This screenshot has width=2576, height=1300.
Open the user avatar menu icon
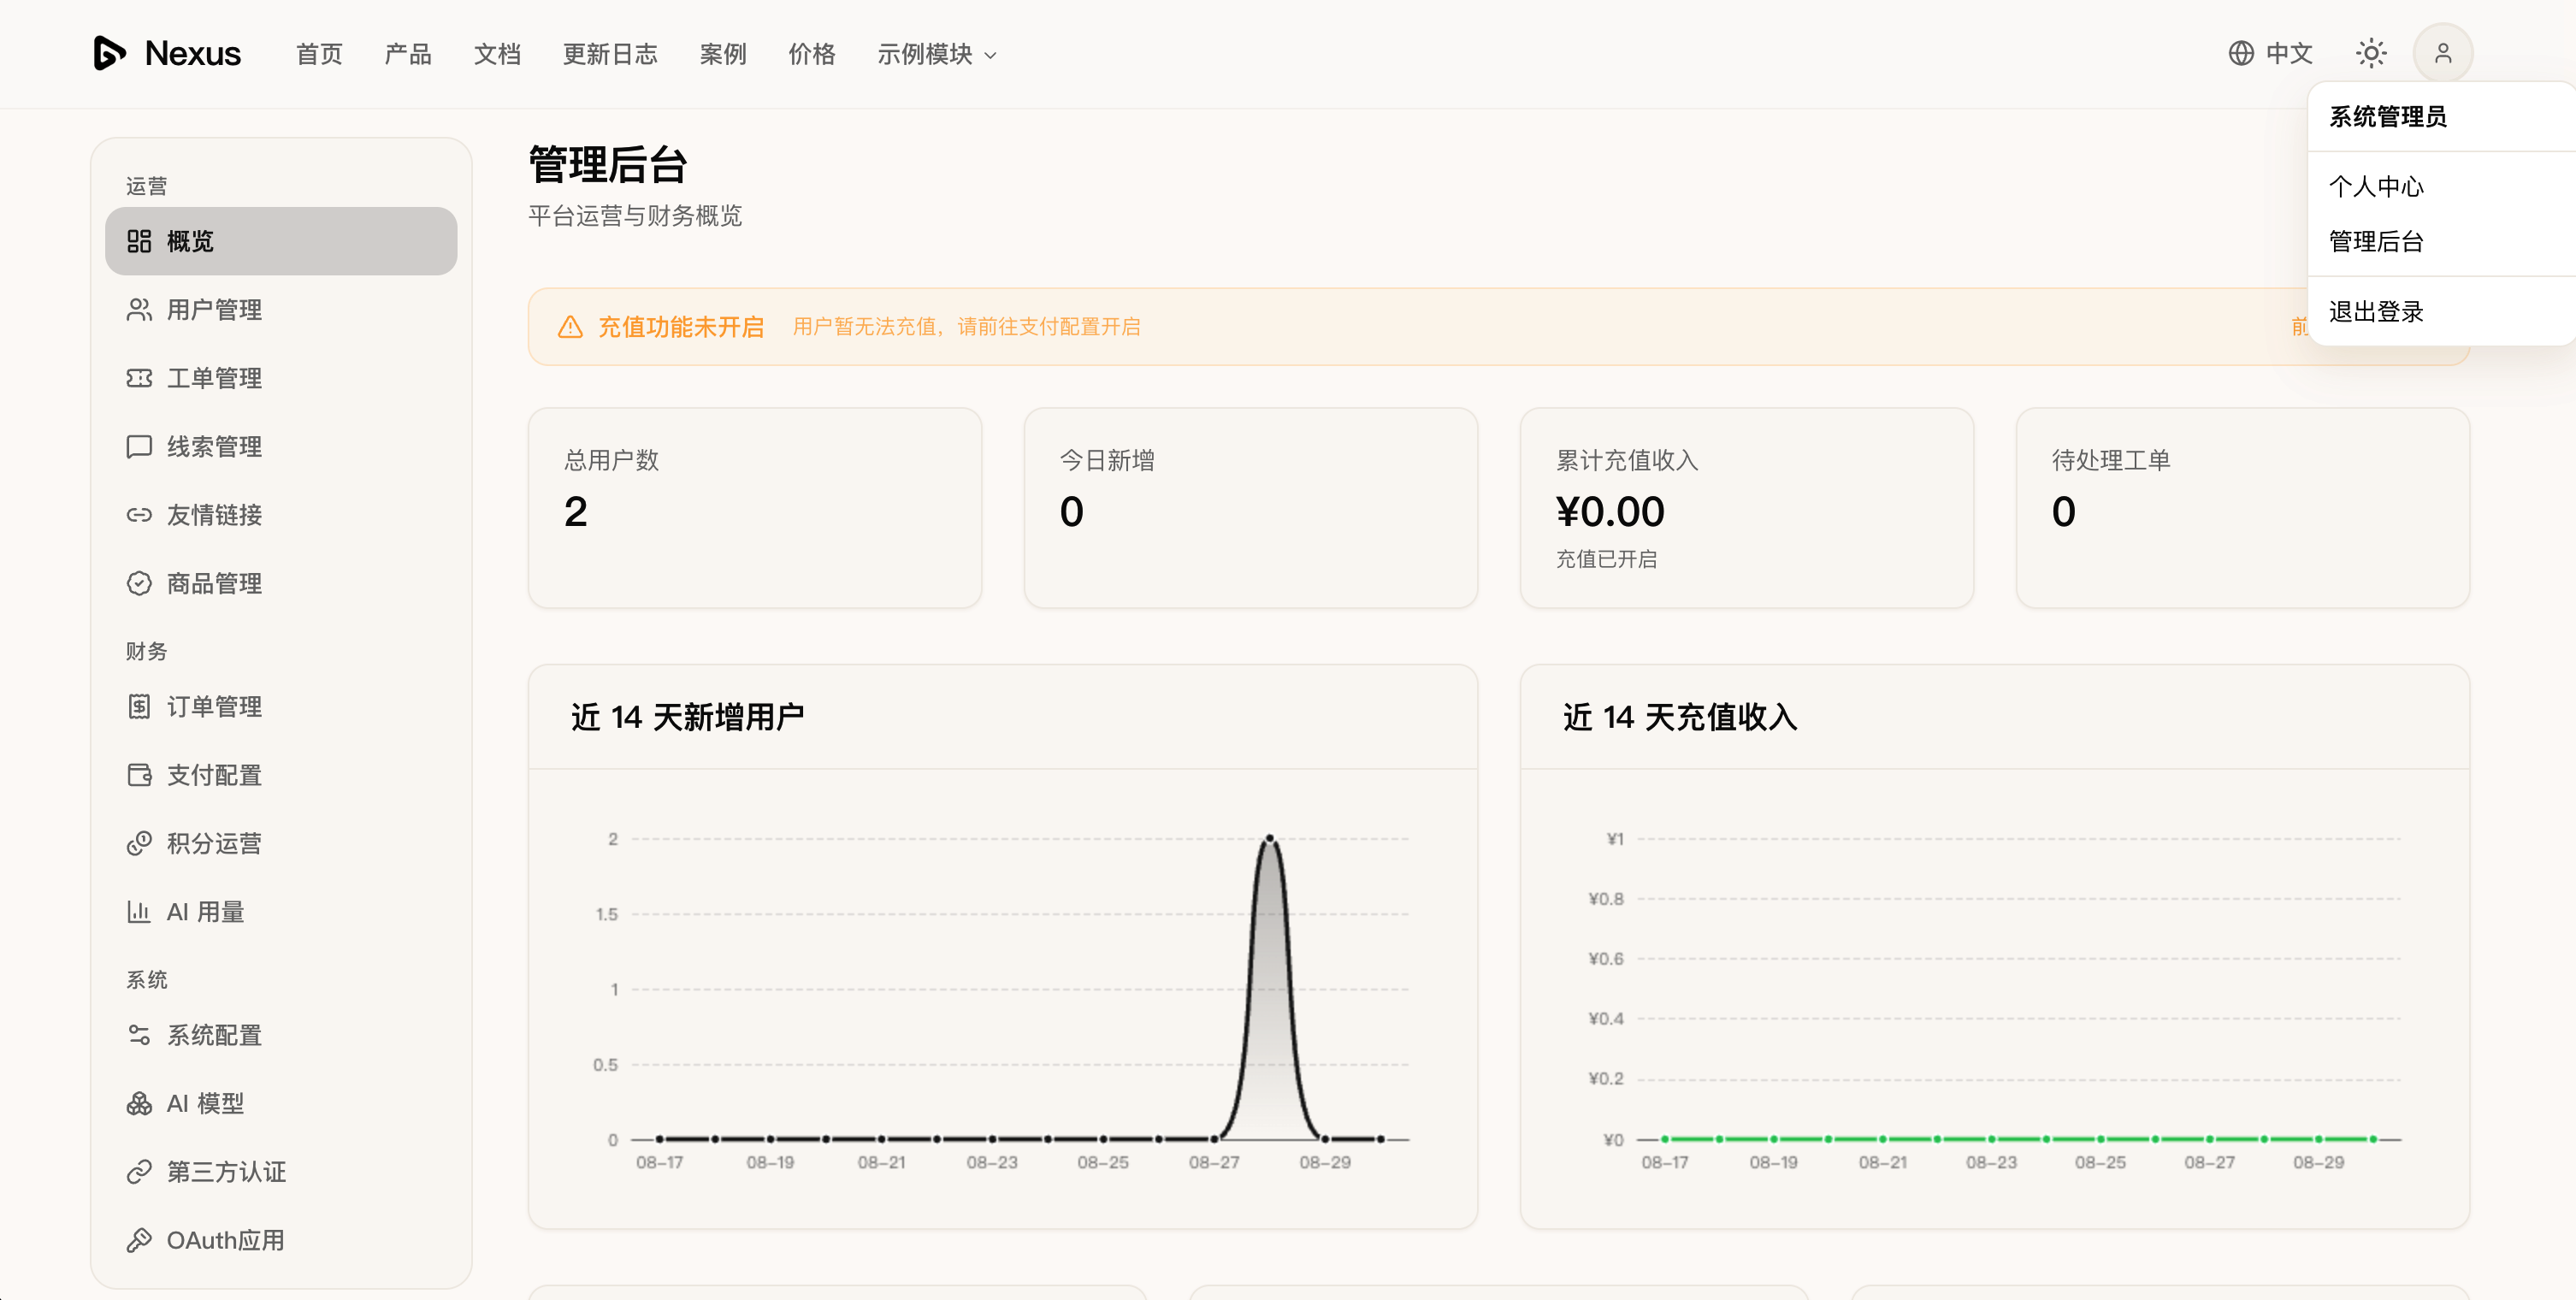click(x=2443, y=53)
